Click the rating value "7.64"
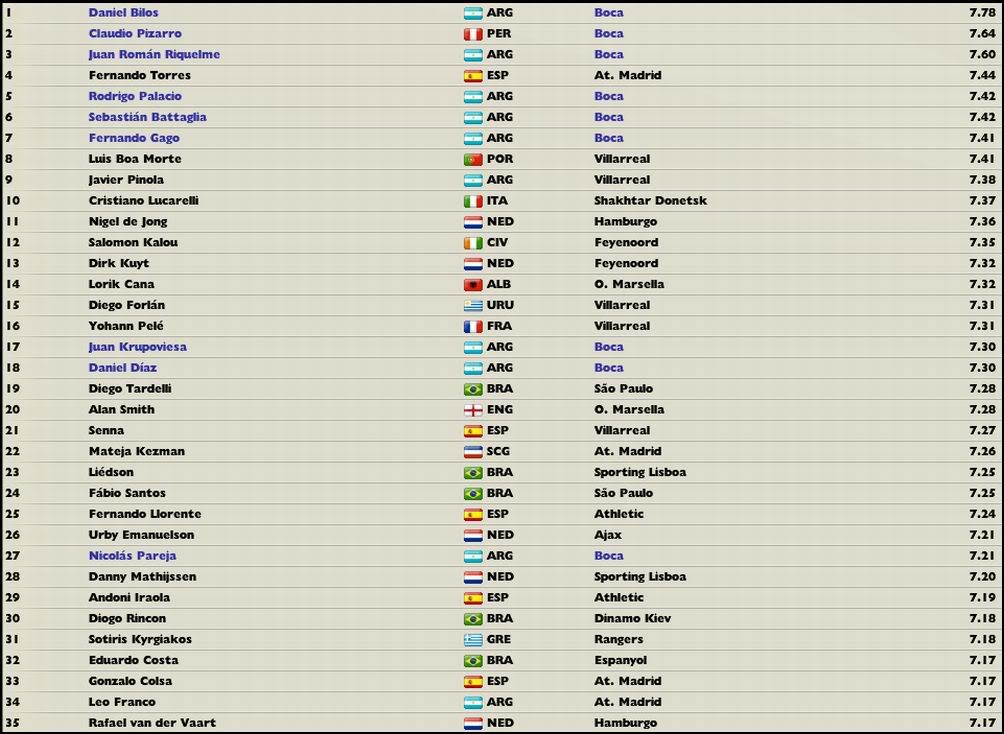Screen dimensions: 1004x734 pyautogui.click(x=982, y=34)
